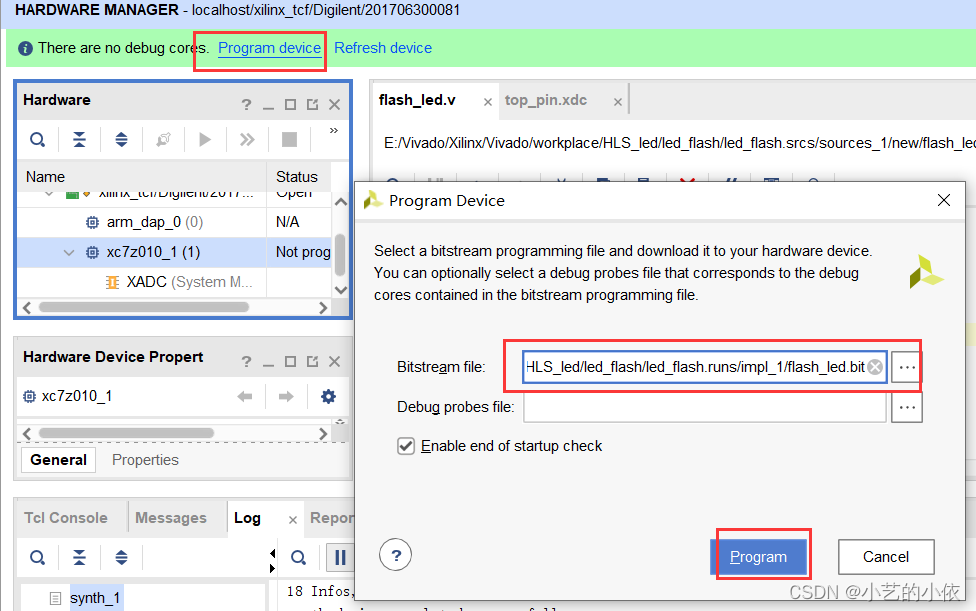Switch to the Properties tab
This screenshot has height=611, width=976.
click(x=145, y=460)
